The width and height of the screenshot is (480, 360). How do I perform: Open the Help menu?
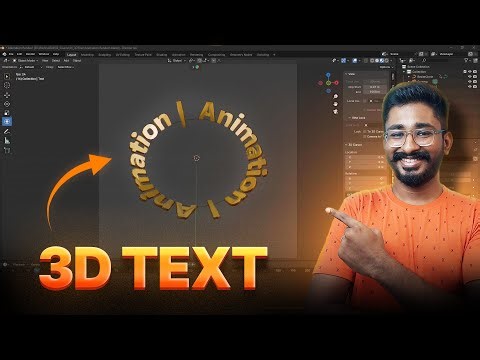tap(56, 54)
